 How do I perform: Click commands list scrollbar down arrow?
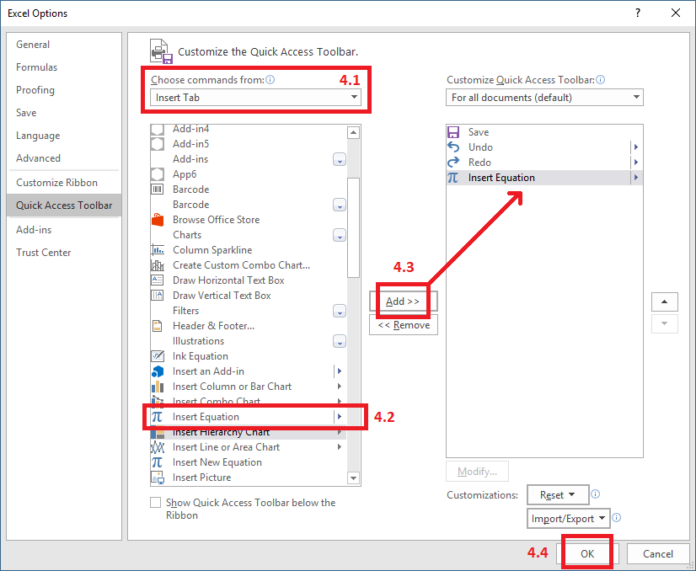point(353,478)
